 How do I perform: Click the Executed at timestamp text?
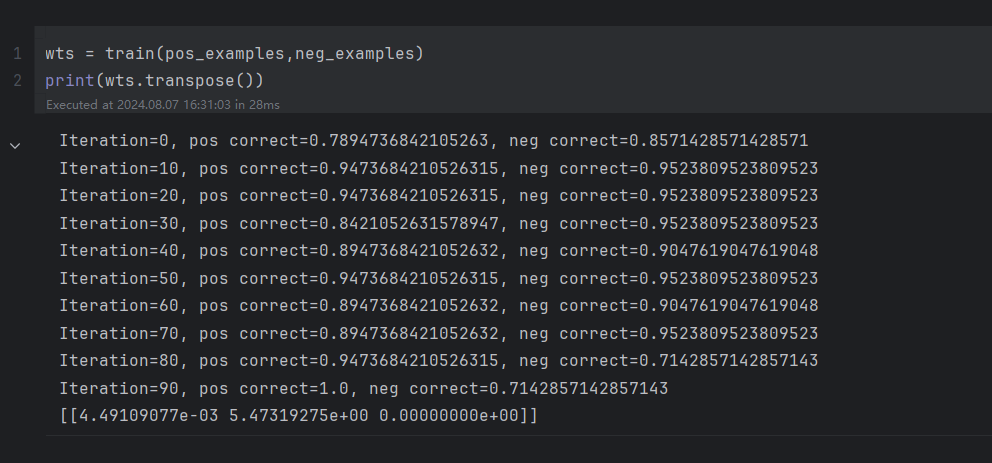pos(163,105)
